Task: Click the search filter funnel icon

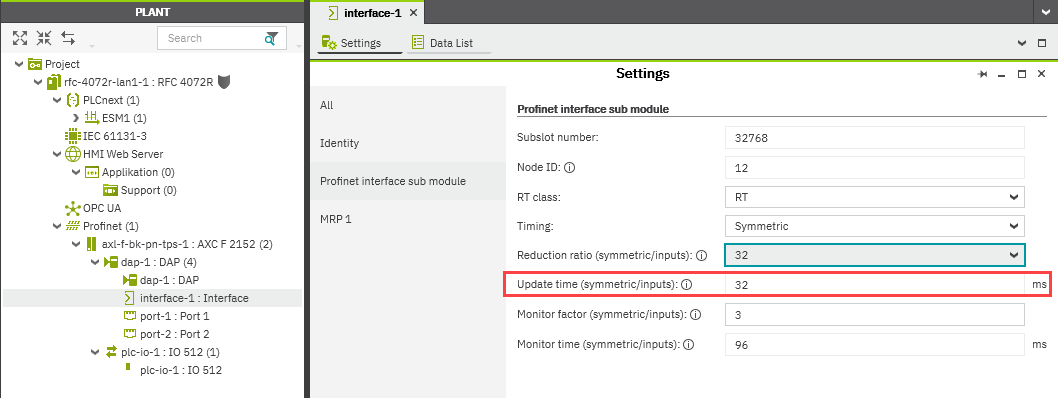Action: coord(271,38)
